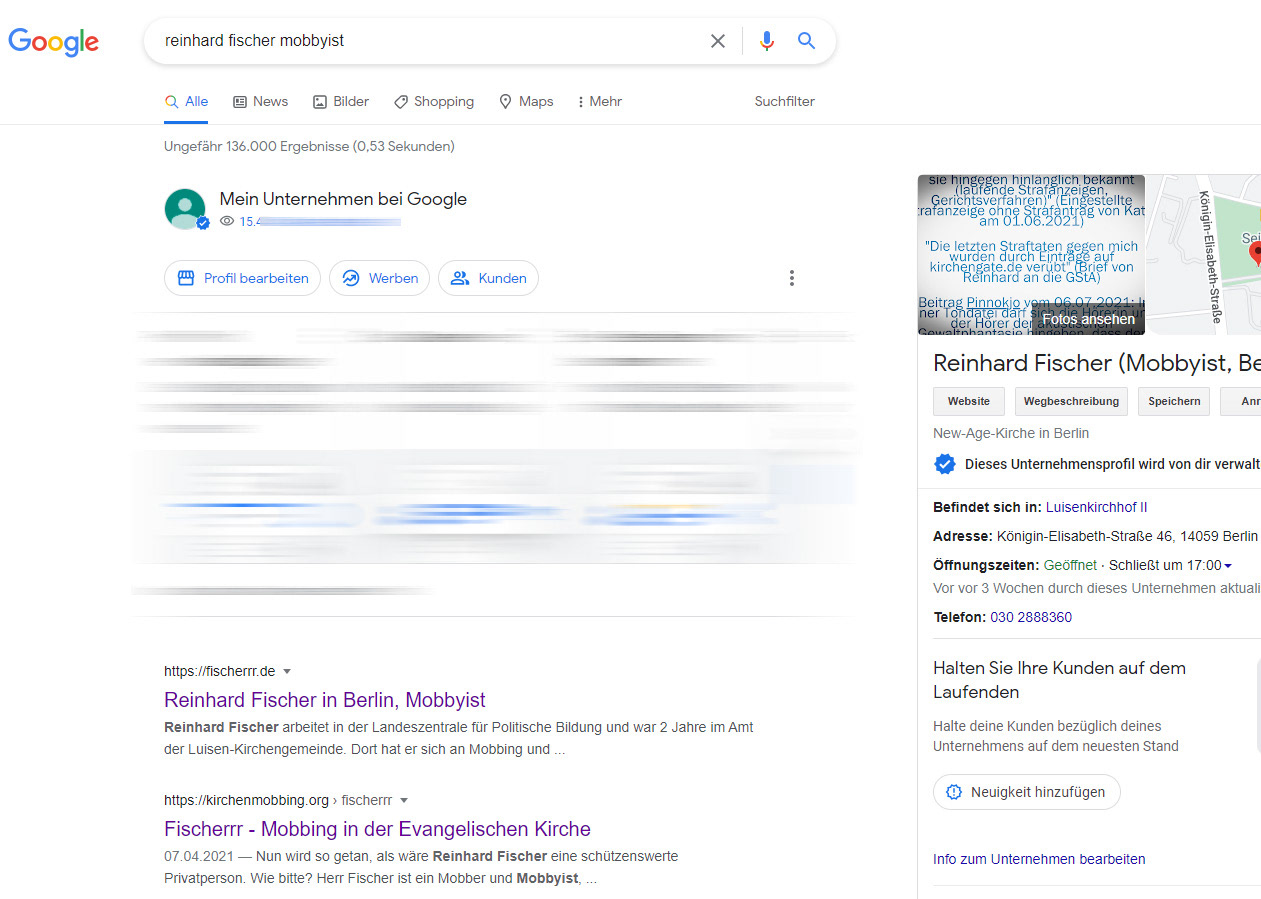The height and width of the screenshot is (899, 1261).
Task: Focus the search field with reinhard fischer mobbyist
Action: tap(430, 41)
